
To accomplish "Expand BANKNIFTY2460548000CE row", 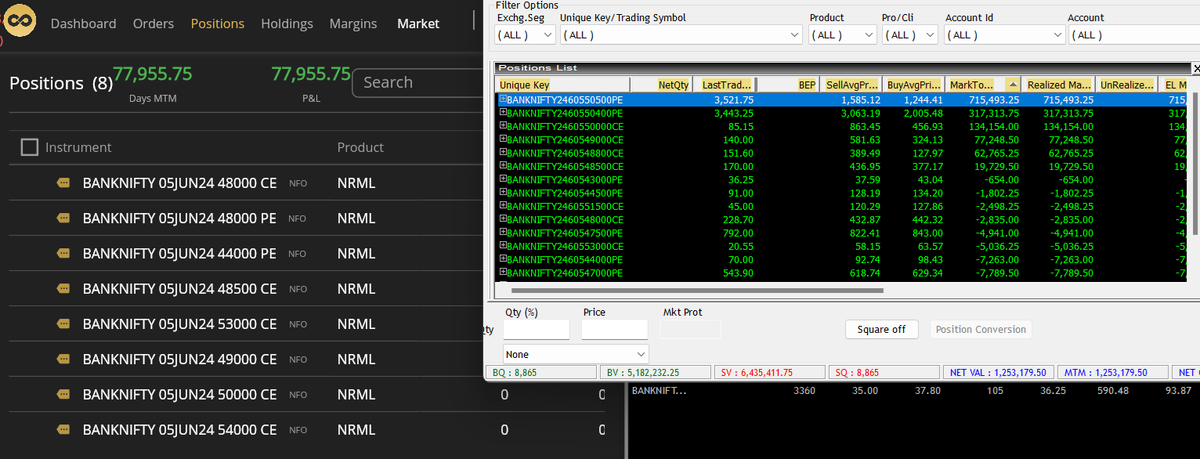I will point(502,219).
